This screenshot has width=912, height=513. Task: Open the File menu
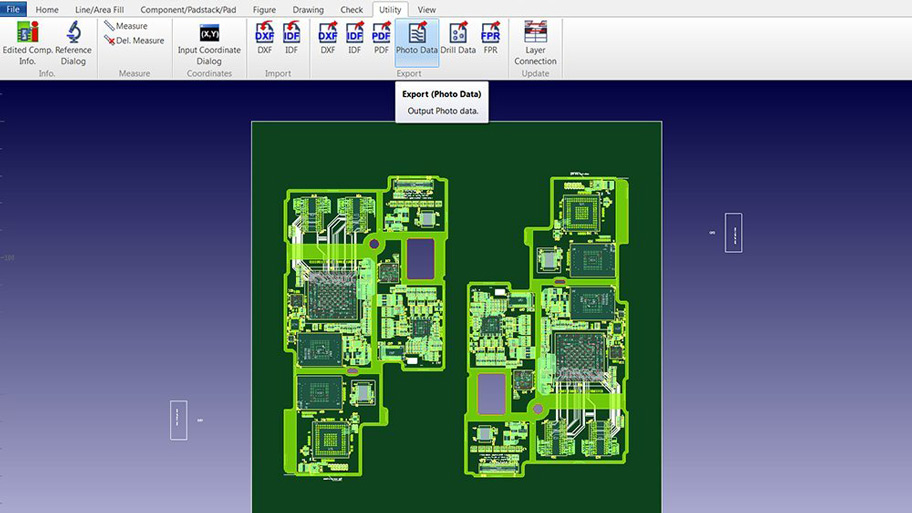pyautogui.click(x=13, y=9)
